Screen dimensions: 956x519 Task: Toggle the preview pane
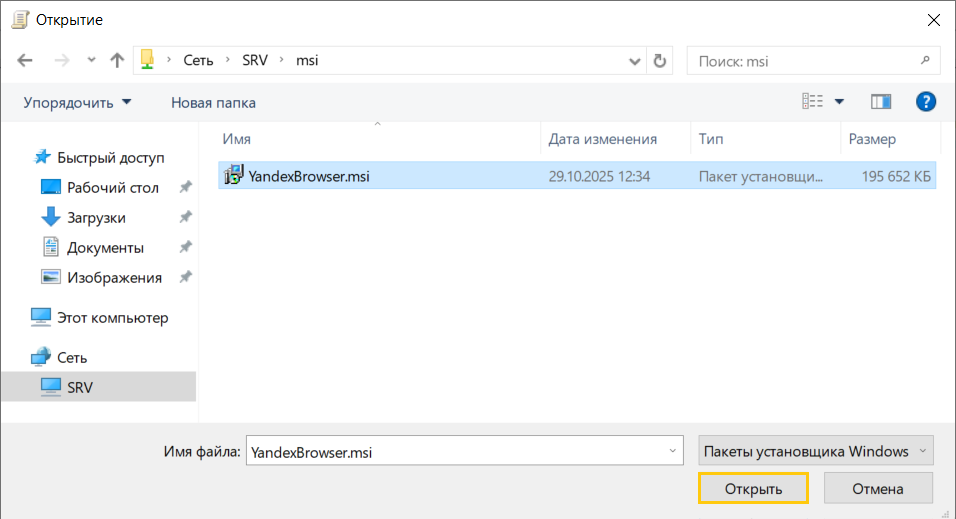[x=881, y=102]
